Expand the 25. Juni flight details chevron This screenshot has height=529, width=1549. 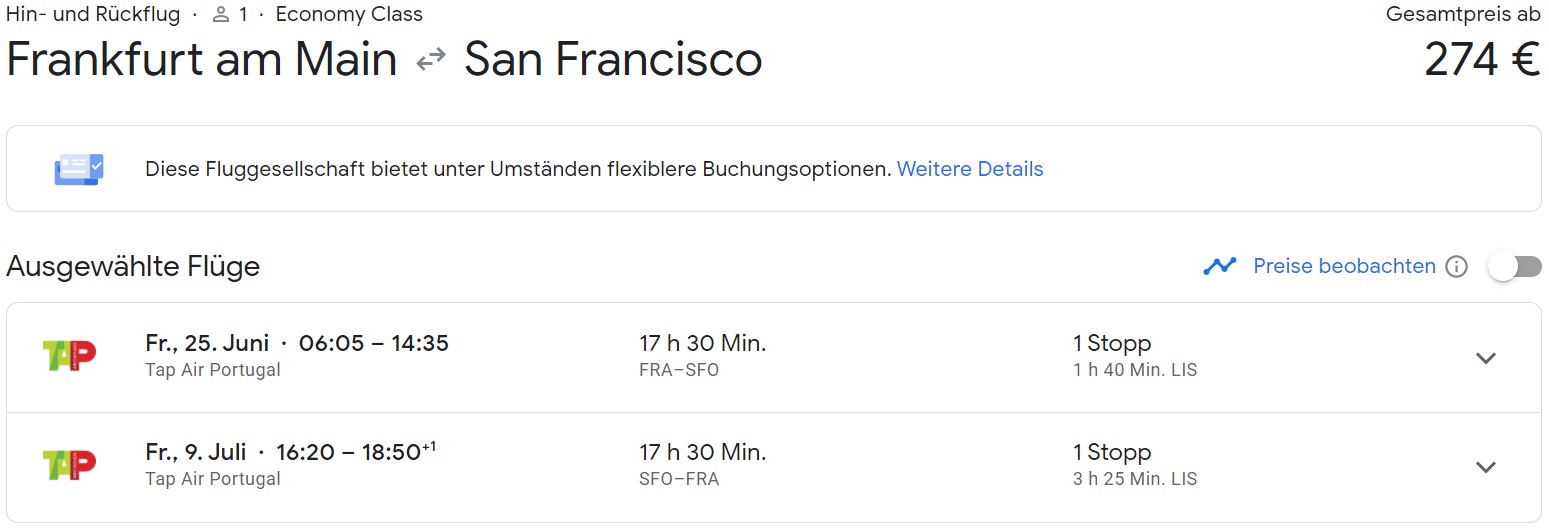click(x=1486, y=358)
